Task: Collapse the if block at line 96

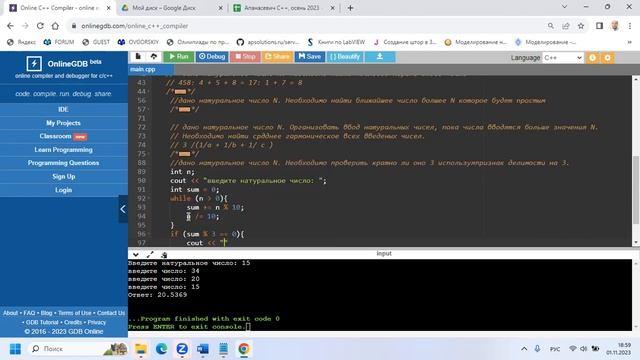Action: 149,234
